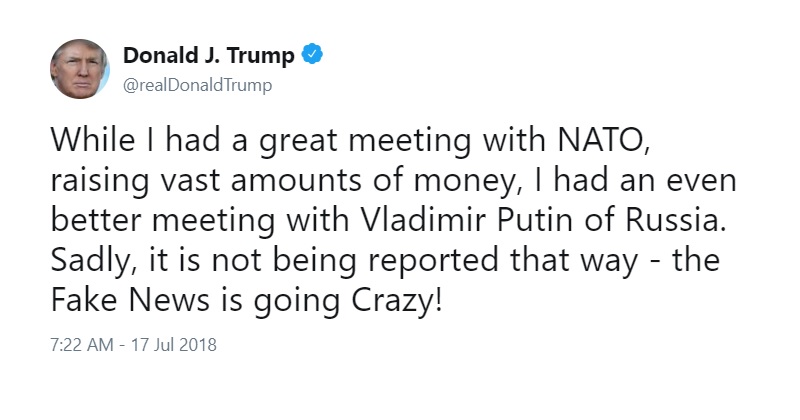The image size is (800, 420).
Task: Click the words 'Fake News' in tweet
Action: (130, 300)
